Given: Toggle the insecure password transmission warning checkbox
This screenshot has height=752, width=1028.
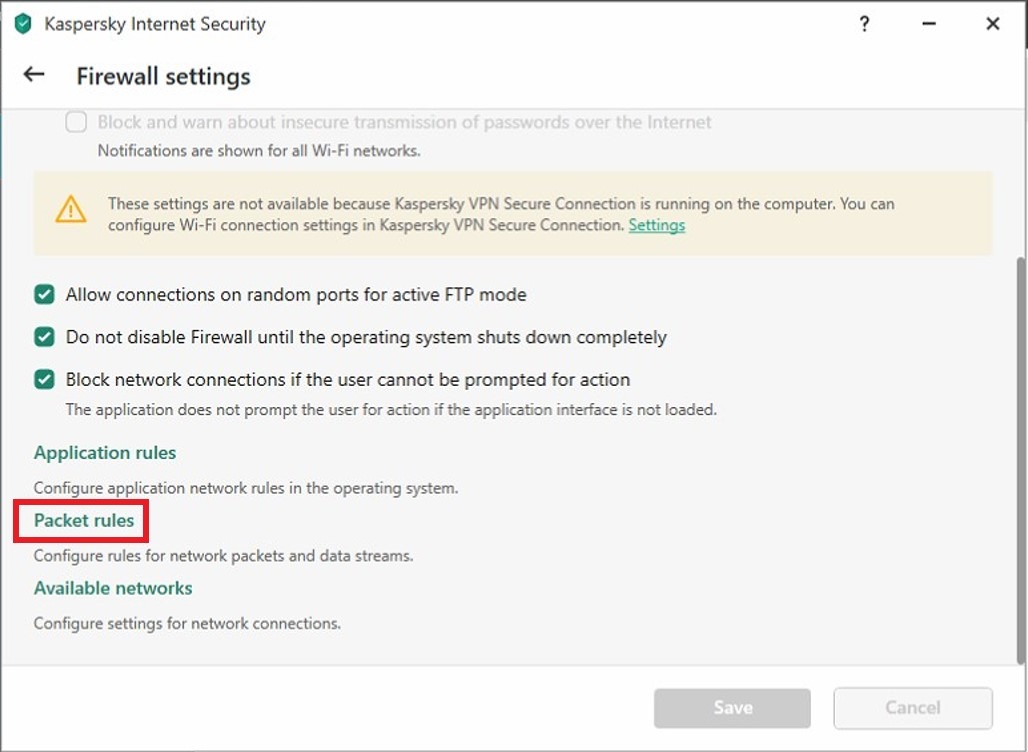Looking at the screenshot, I should (x=76, y=122).
